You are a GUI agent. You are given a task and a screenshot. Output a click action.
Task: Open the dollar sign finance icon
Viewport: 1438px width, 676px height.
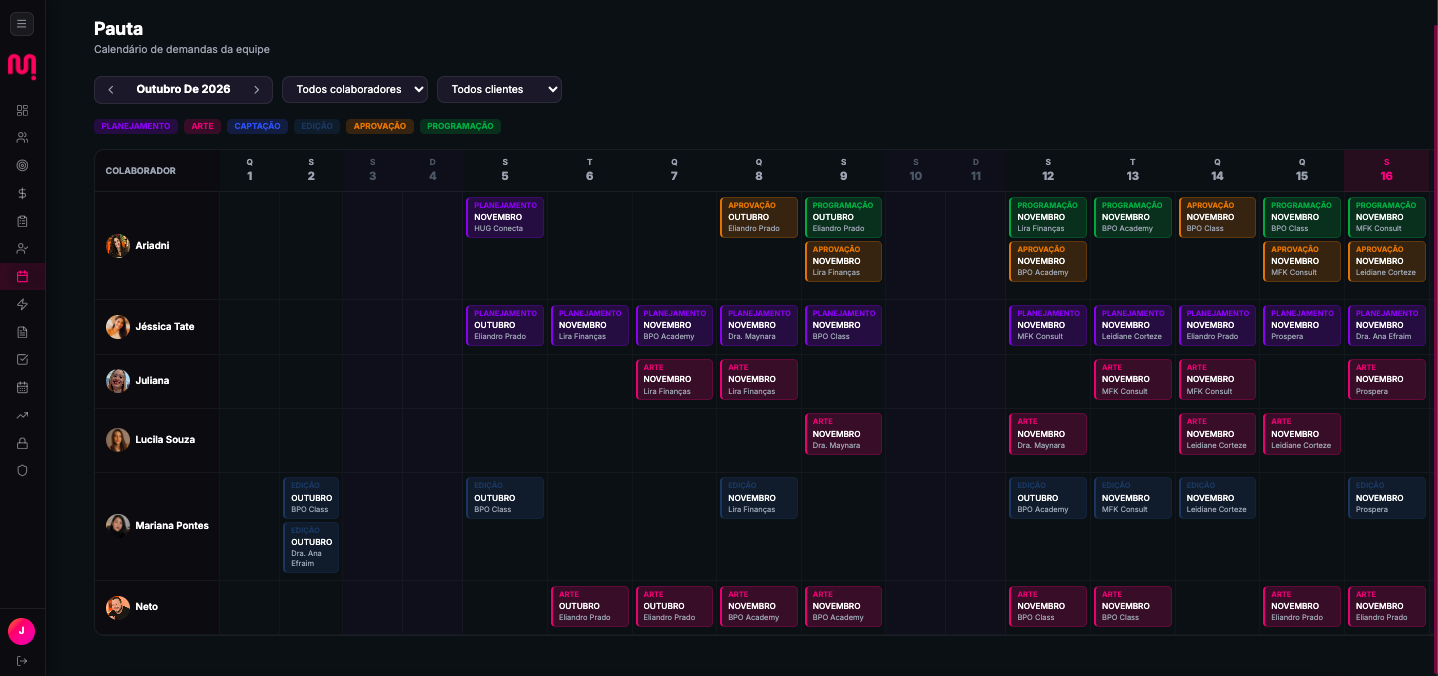(x=22, y=193)
